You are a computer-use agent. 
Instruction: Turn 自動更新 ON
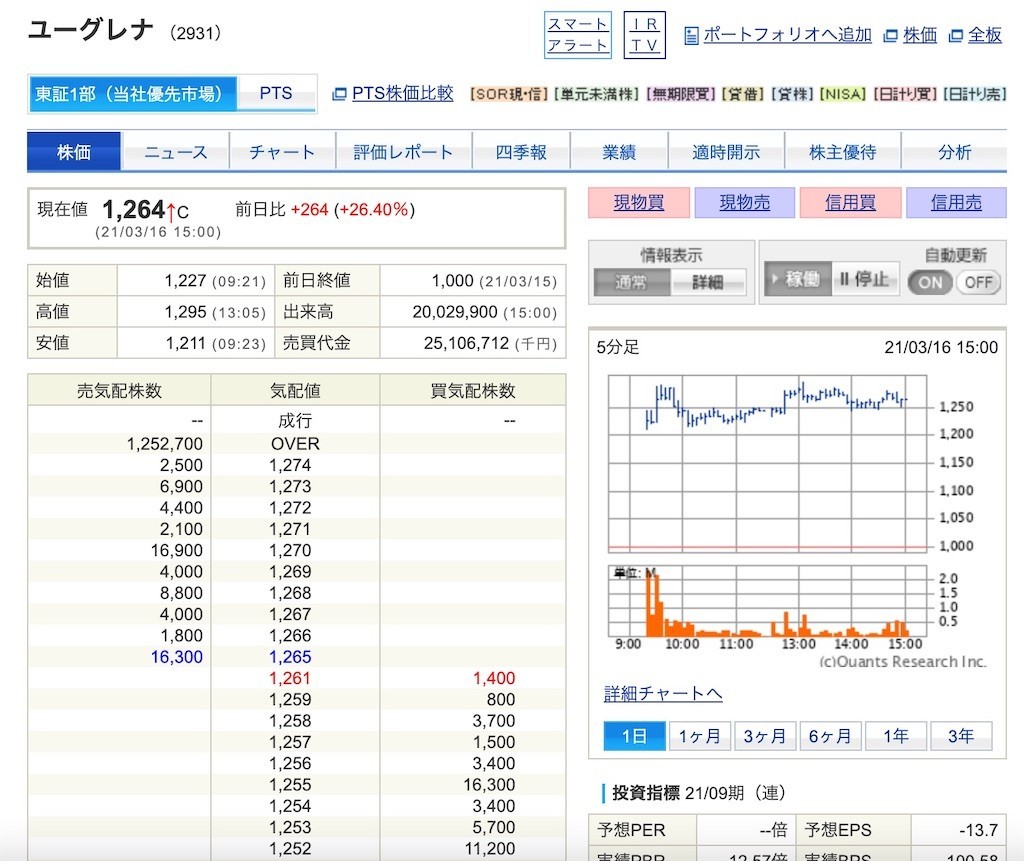[930, 282]
